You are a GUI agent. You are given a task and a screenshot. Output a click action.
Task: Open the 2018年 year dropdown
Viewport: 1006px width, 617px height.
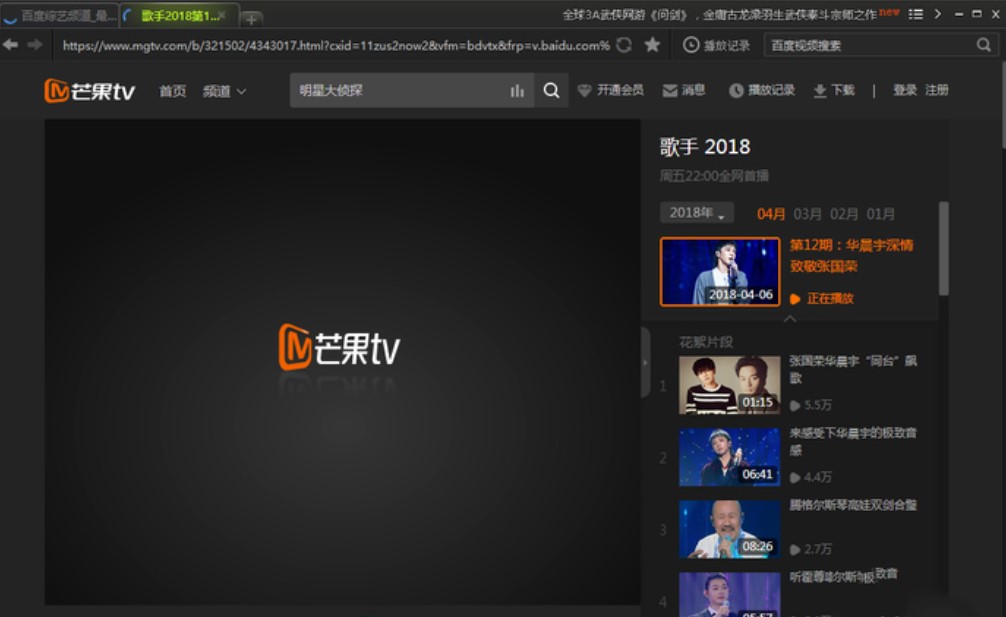pyautogui.click(x=697, y=213)
